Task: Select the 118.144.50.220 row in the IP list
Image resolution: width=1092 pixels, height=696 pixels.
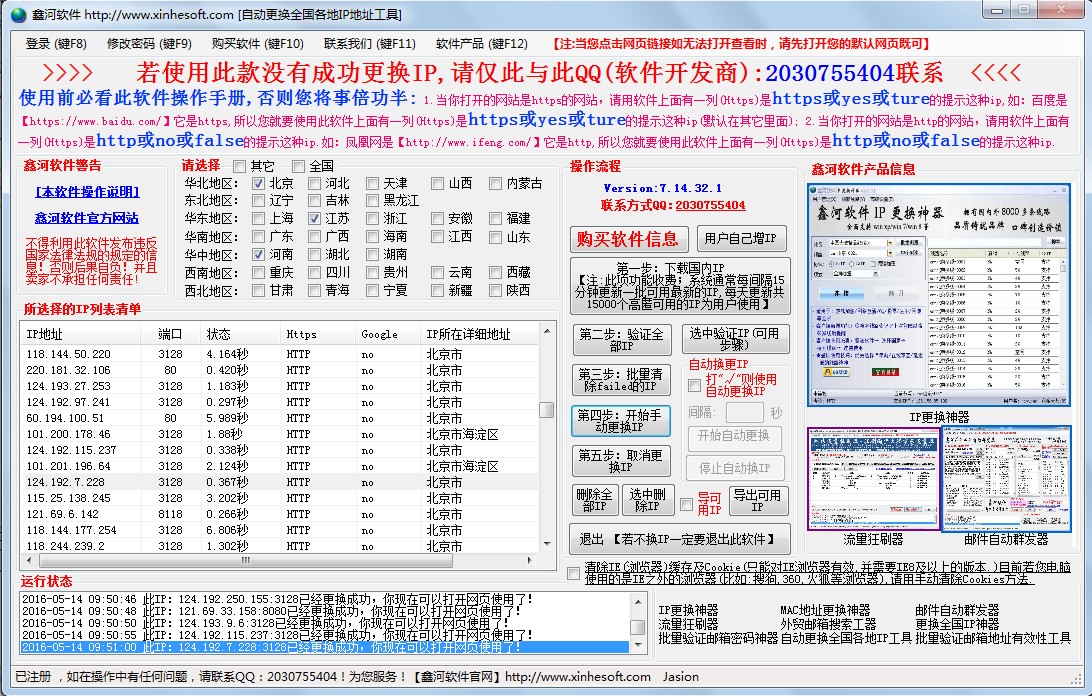Action: pos(280,354)
